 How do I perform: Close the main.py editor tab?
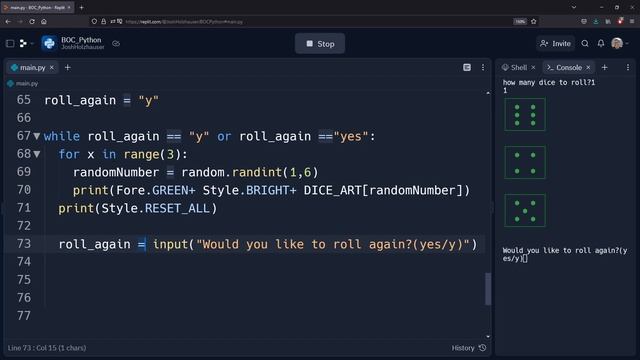point(52,68)
